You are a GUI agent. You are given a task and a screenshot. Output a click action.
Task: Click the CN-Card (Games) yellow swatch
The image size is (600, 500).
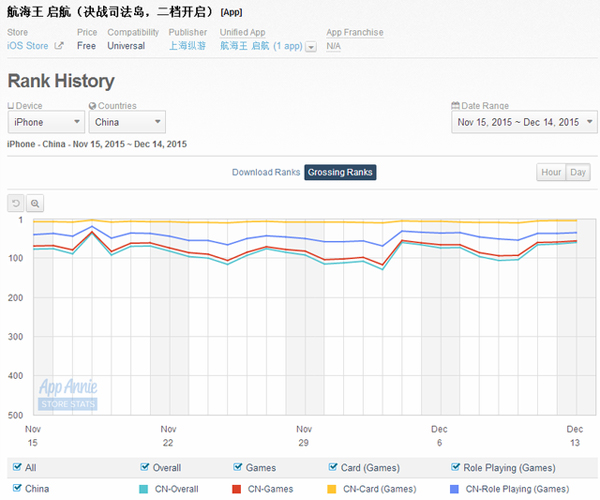[x=332, y=489]
